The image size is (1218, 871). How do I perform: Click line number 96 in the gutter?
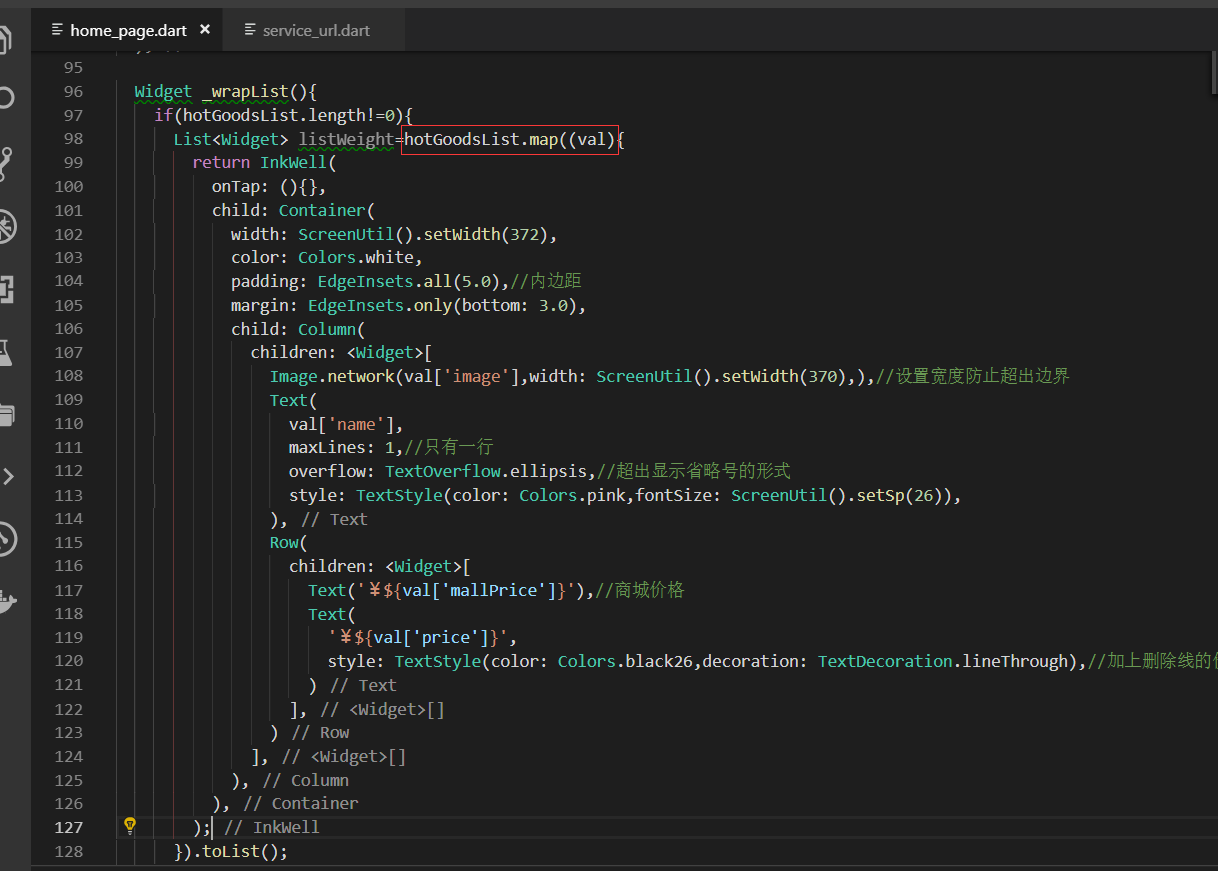coord(73,91)
